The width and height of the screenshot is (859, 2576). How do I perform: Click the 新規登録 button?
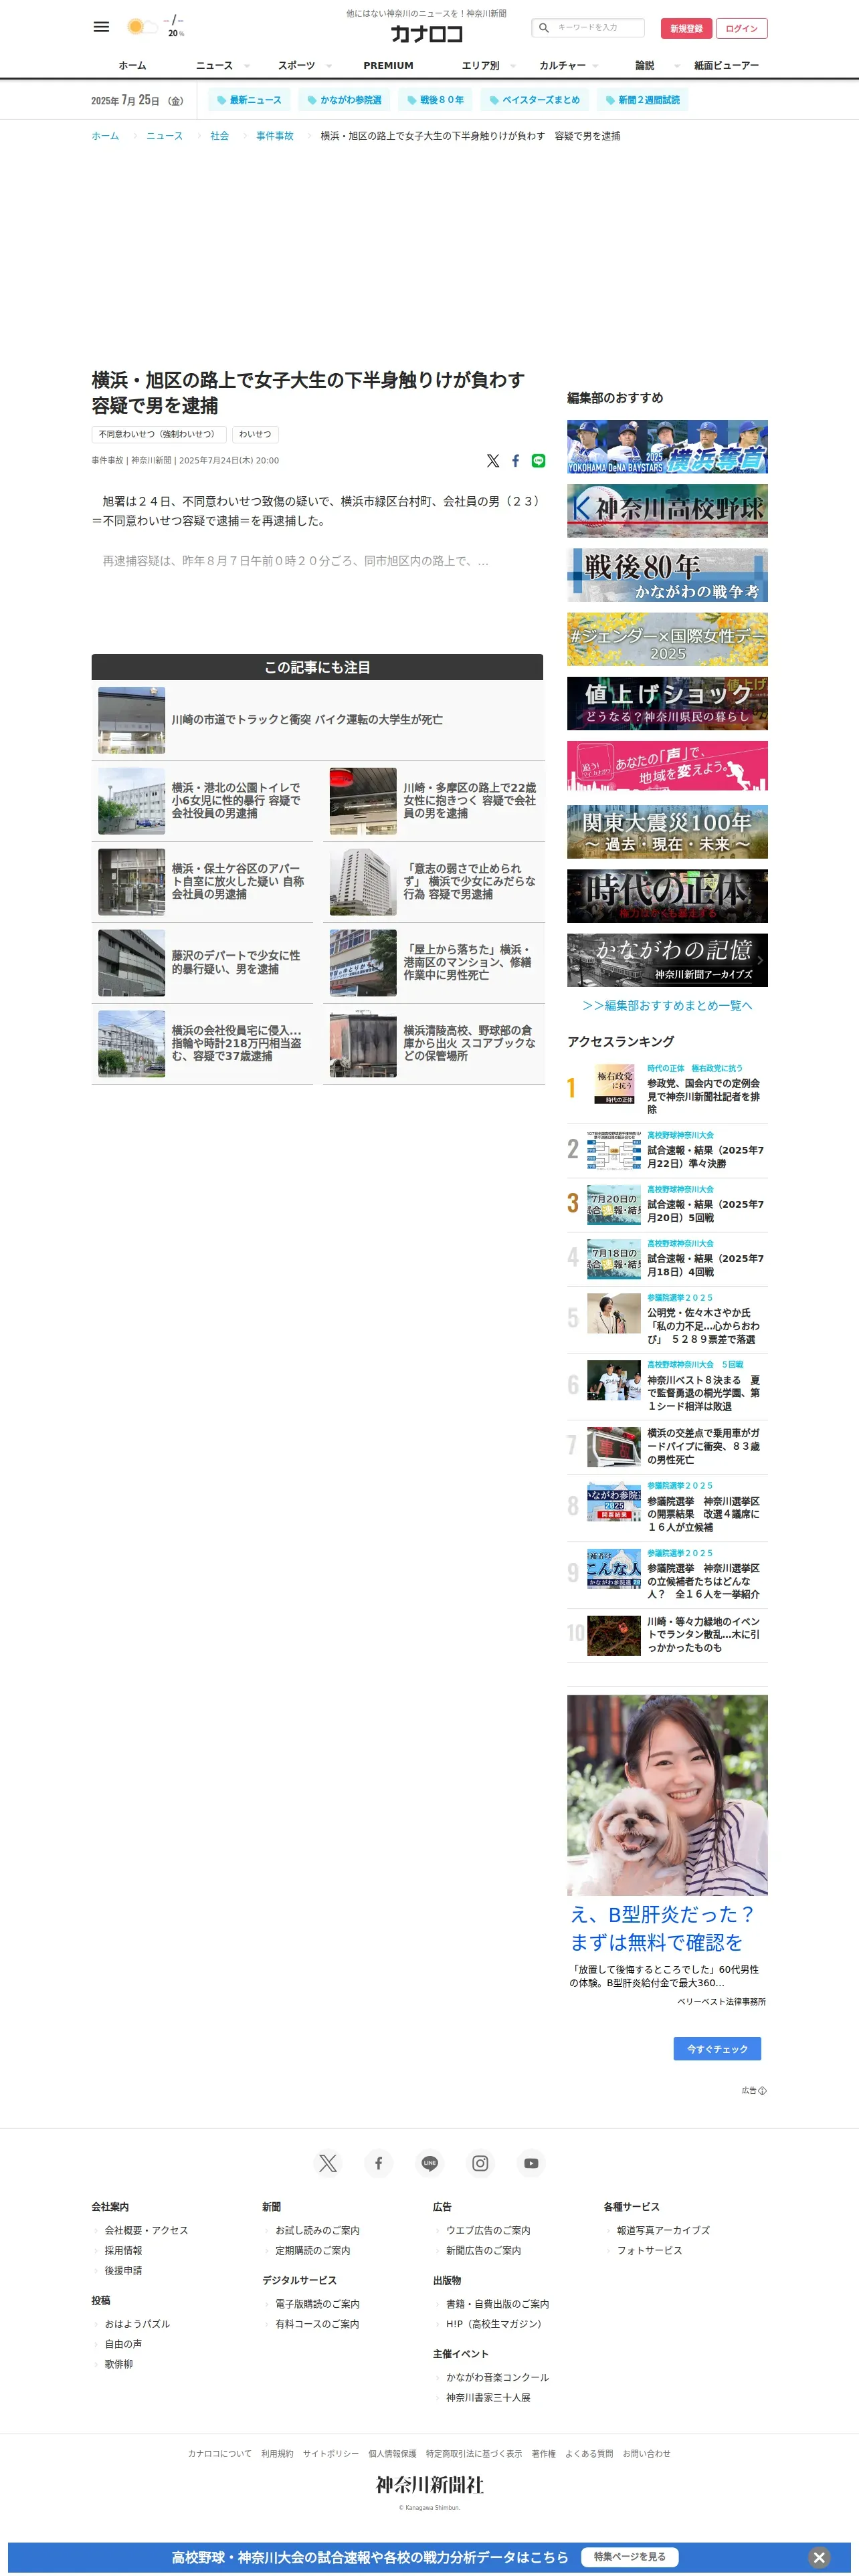(686, 28)
